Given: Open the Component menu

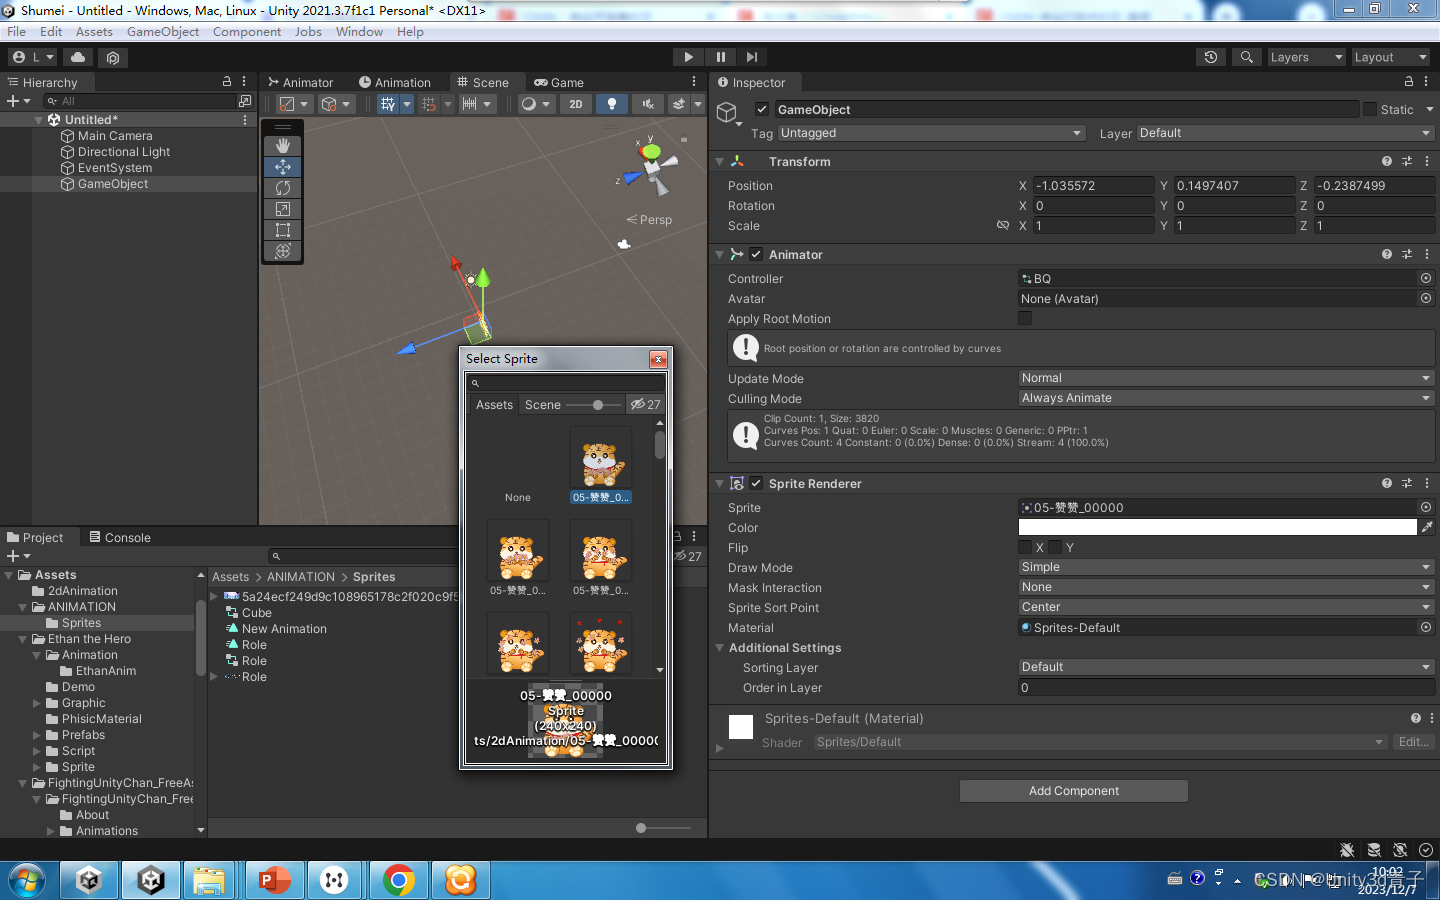Looking at the screenshot, I should click(247, 31).
